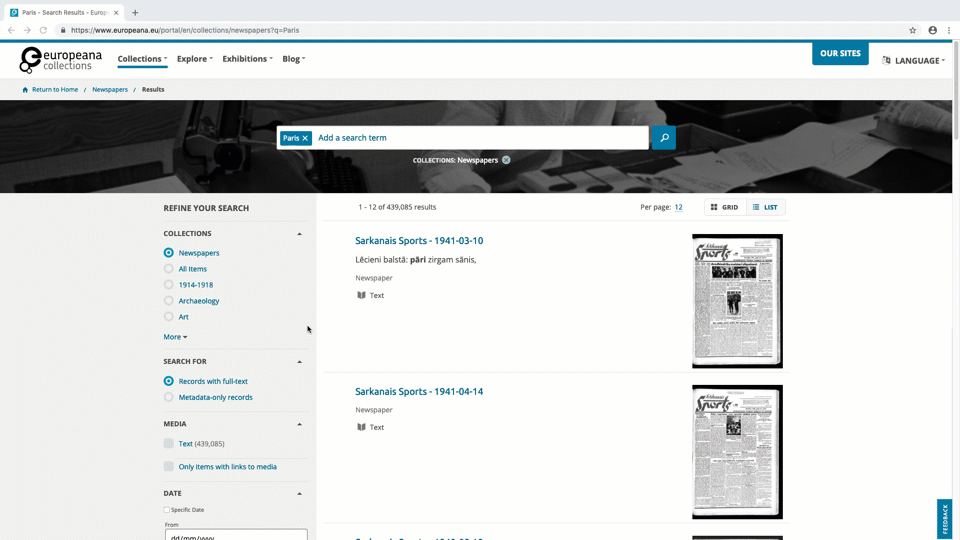
Task: Bookmark this page with the star
Action: click(912, 30)
